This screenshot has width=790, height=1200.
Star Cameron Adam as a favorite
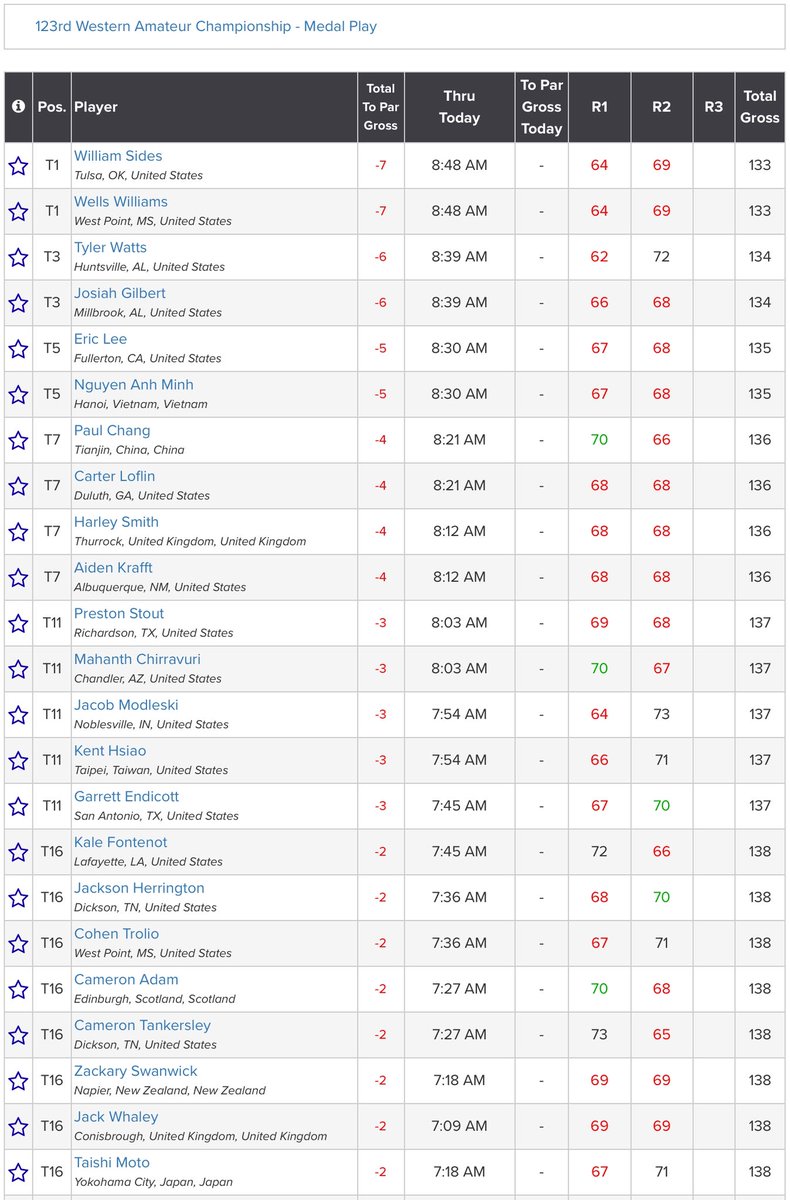click(x=18, y=989)
